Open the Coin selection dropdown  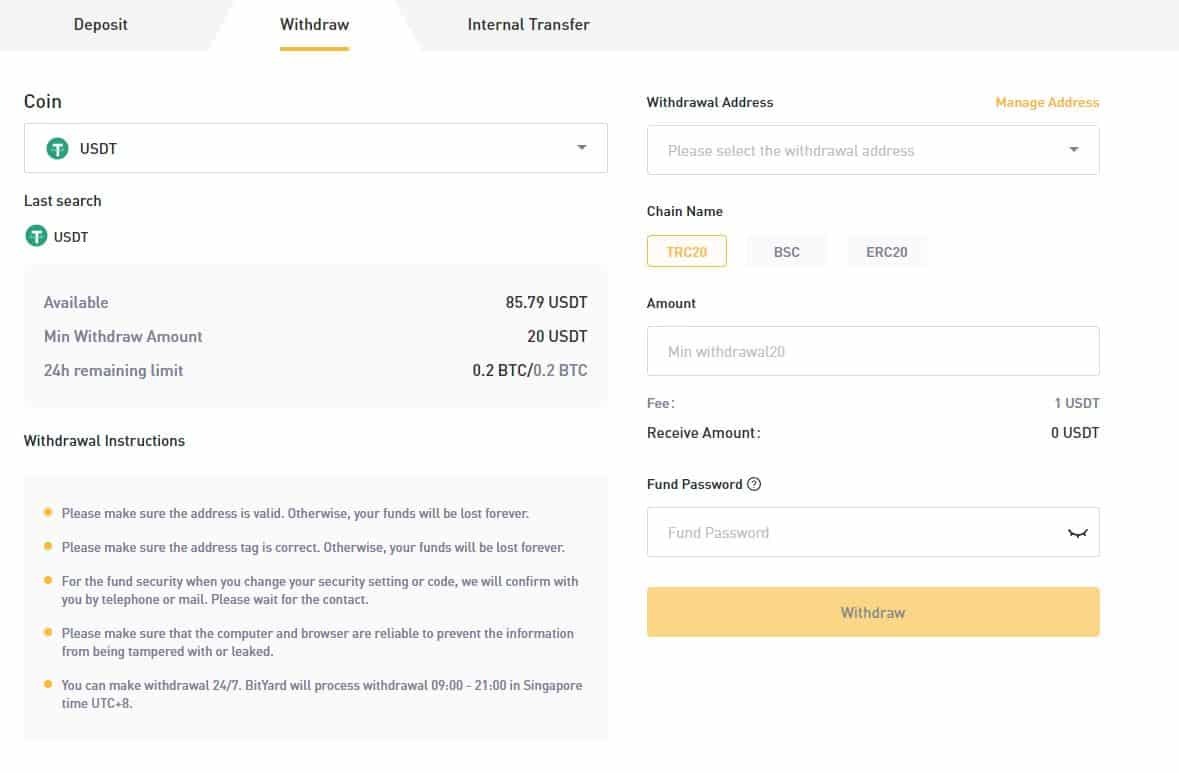coord(316,148)
